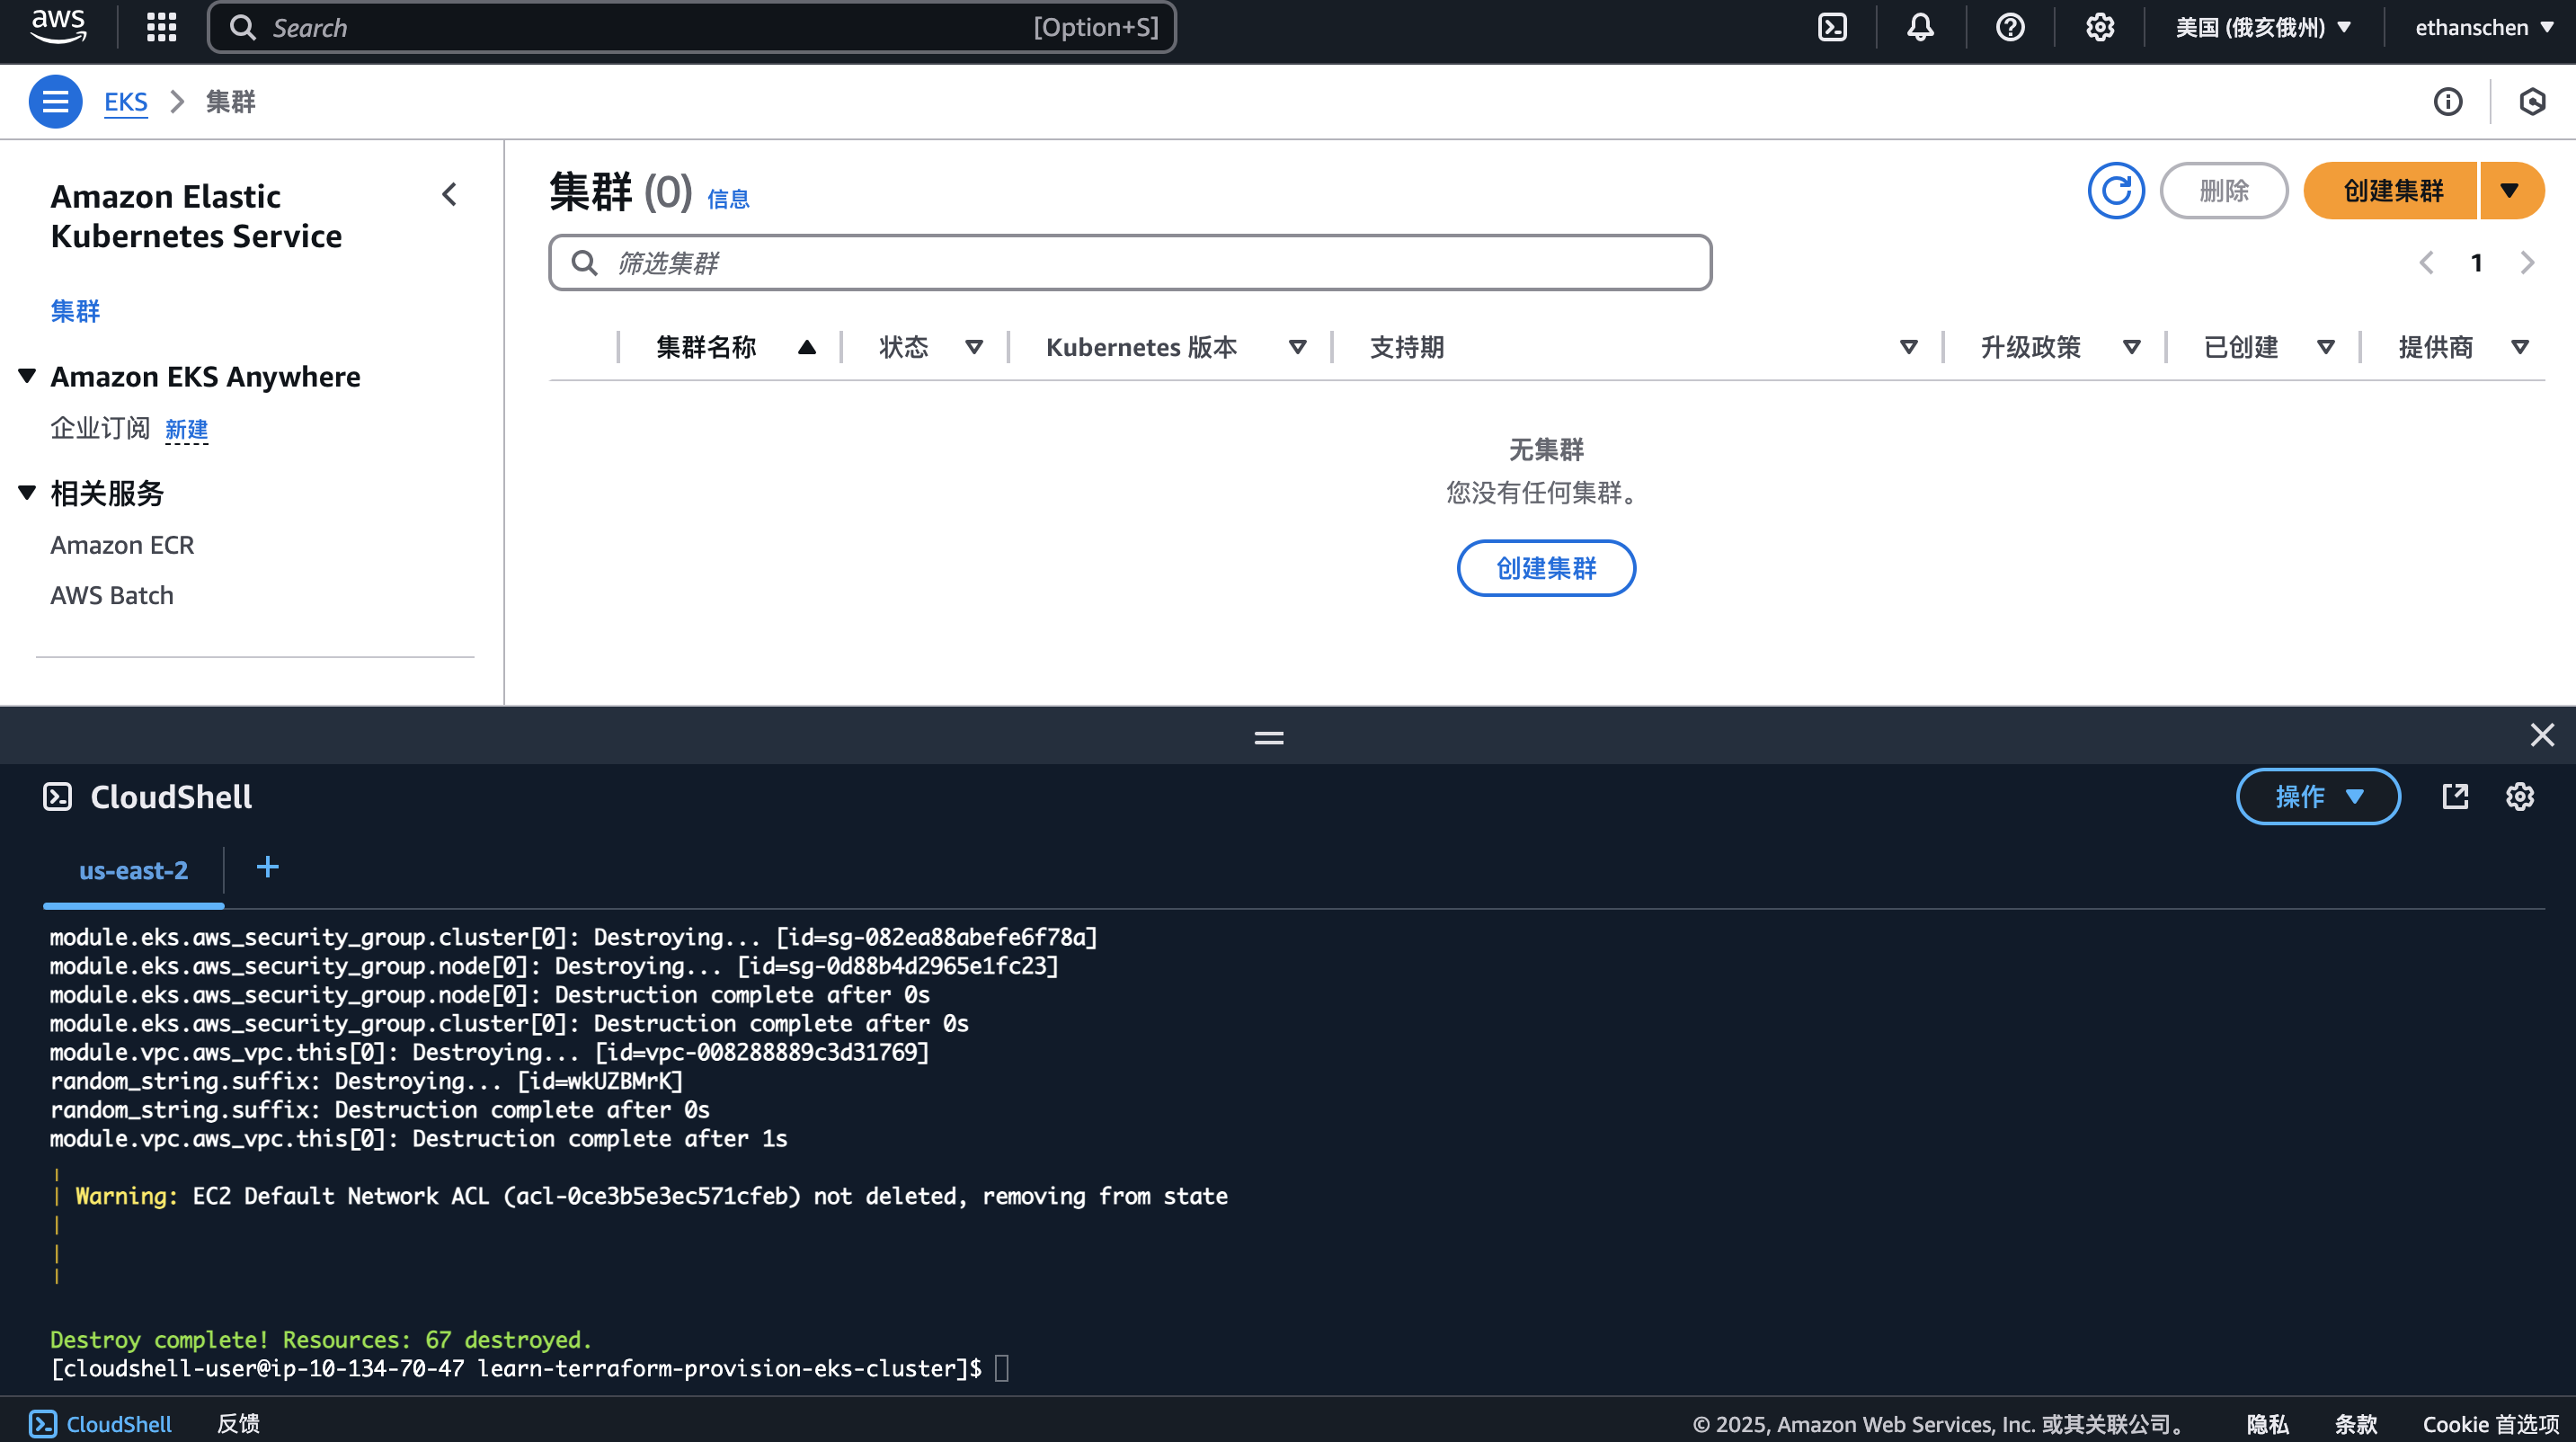Open the 状态 column filter dropdown
2576x1442 pixels.
point(974,347)
